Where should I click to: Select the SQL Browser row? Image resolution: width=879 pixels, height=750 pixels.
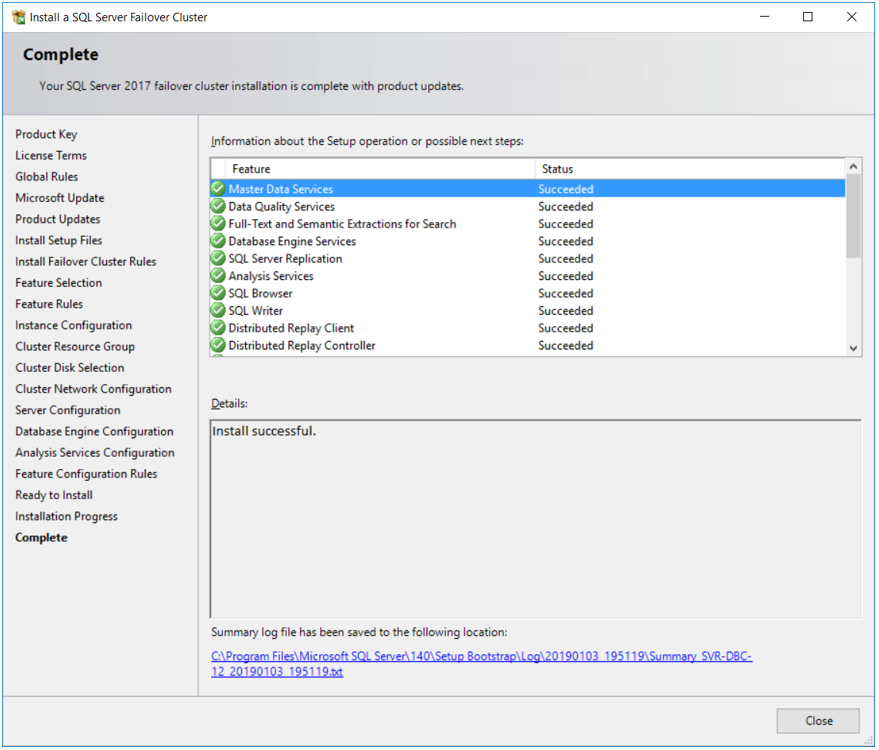tap(528, 293)
